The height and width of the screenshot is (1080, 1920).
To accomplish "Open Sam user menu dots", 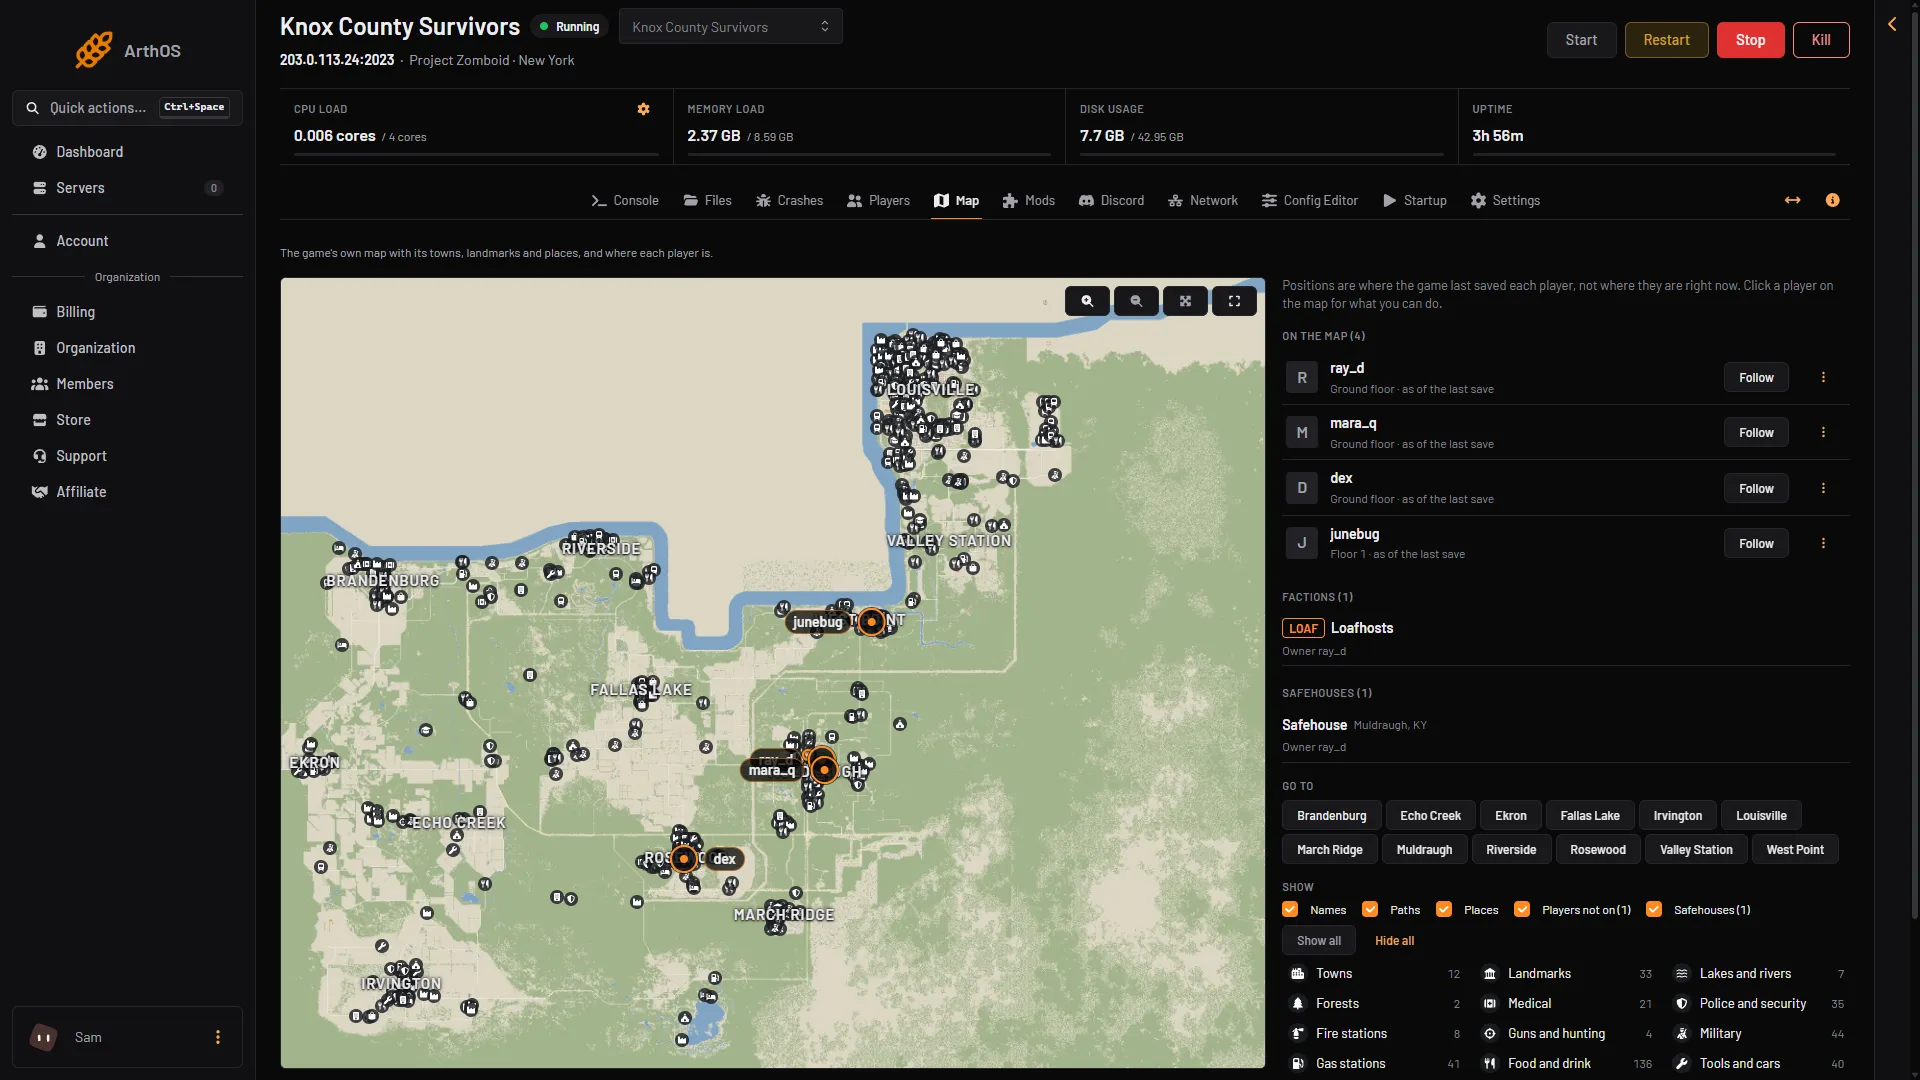I will pyautogui.click(x=218, y=1038).
